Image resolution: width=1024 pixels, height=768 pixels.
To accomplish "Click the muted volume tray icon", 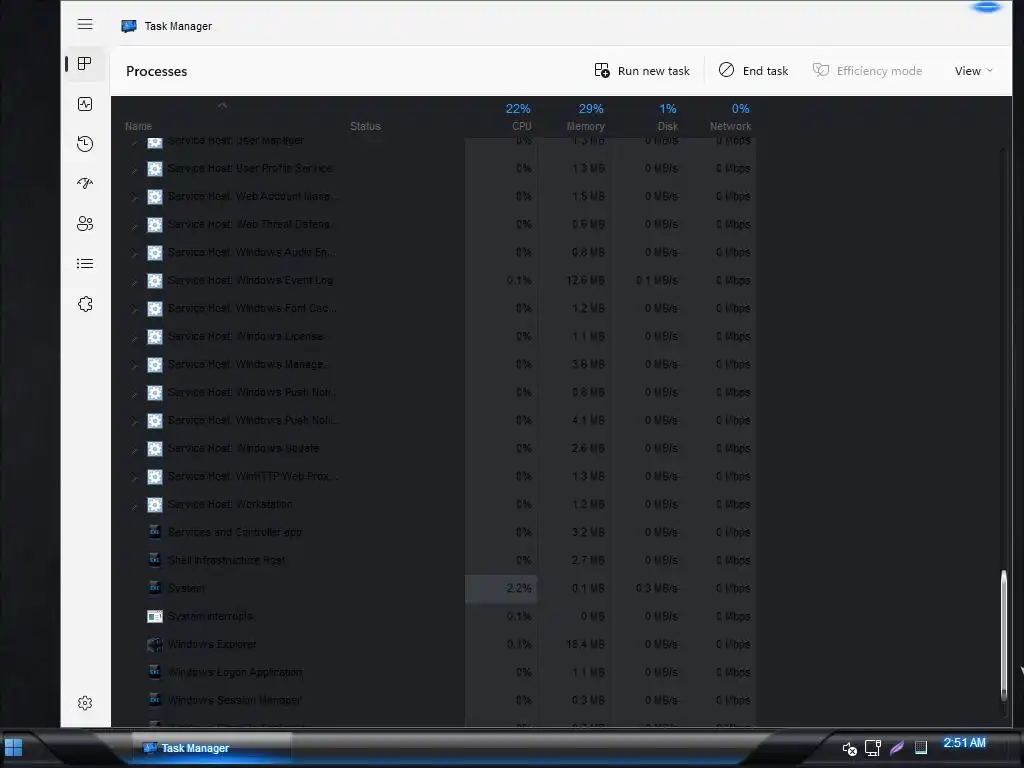I will [x=849, y=748].
